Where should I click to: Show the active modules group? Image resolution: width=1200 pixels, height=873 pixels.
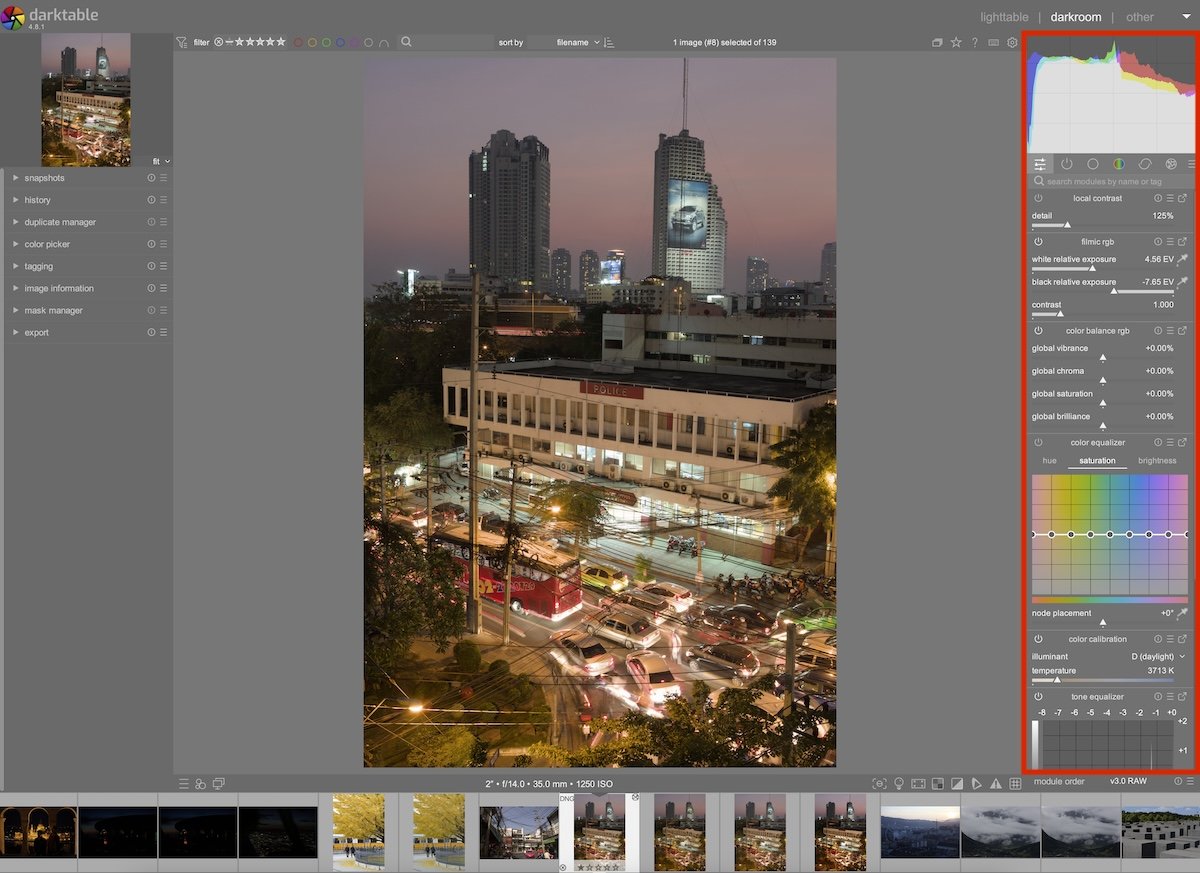(1066, 164)
